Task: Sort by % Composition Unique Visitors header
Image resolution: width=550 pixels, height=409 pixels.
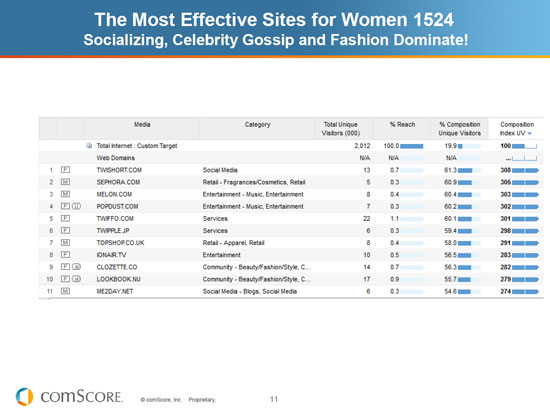Action: point(459,128)
